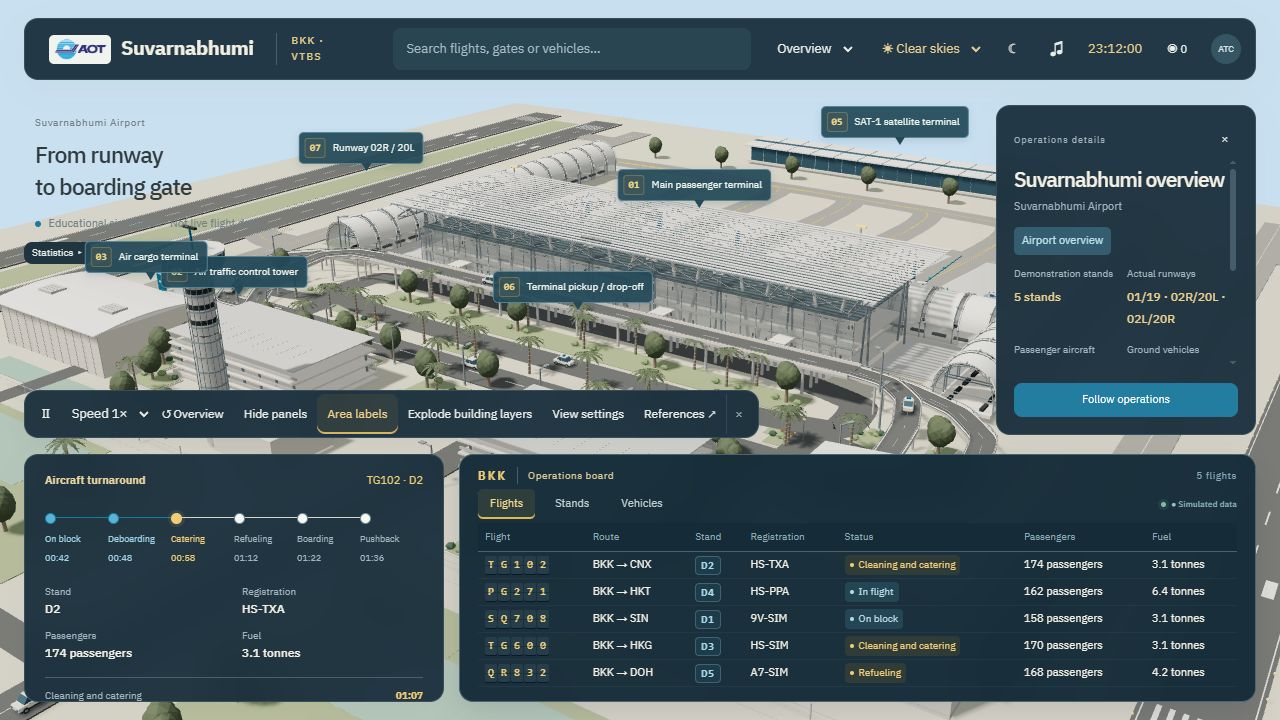This screenshot has height=720, width=1280.
Task: Click the 23:12:00 clock display
Action: 1115,49
